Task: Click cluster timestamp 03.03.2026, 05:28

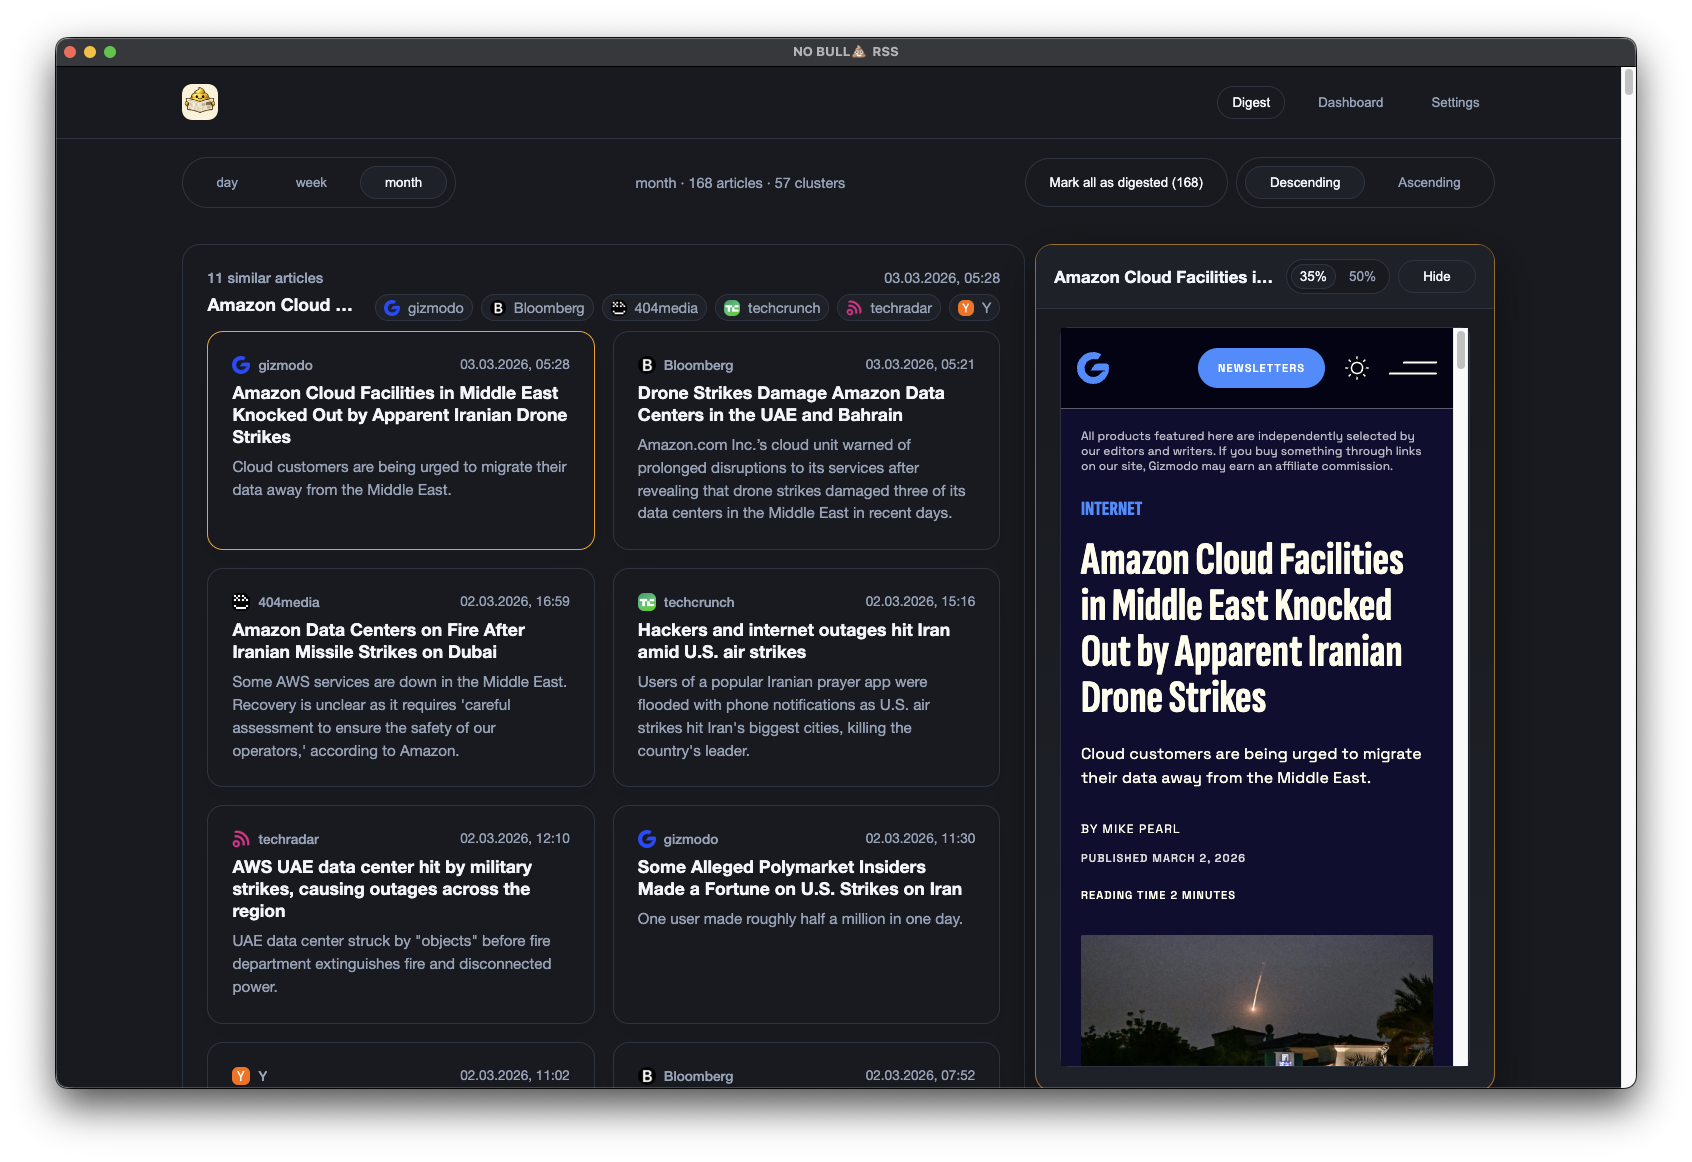Action: coord(942,278)
